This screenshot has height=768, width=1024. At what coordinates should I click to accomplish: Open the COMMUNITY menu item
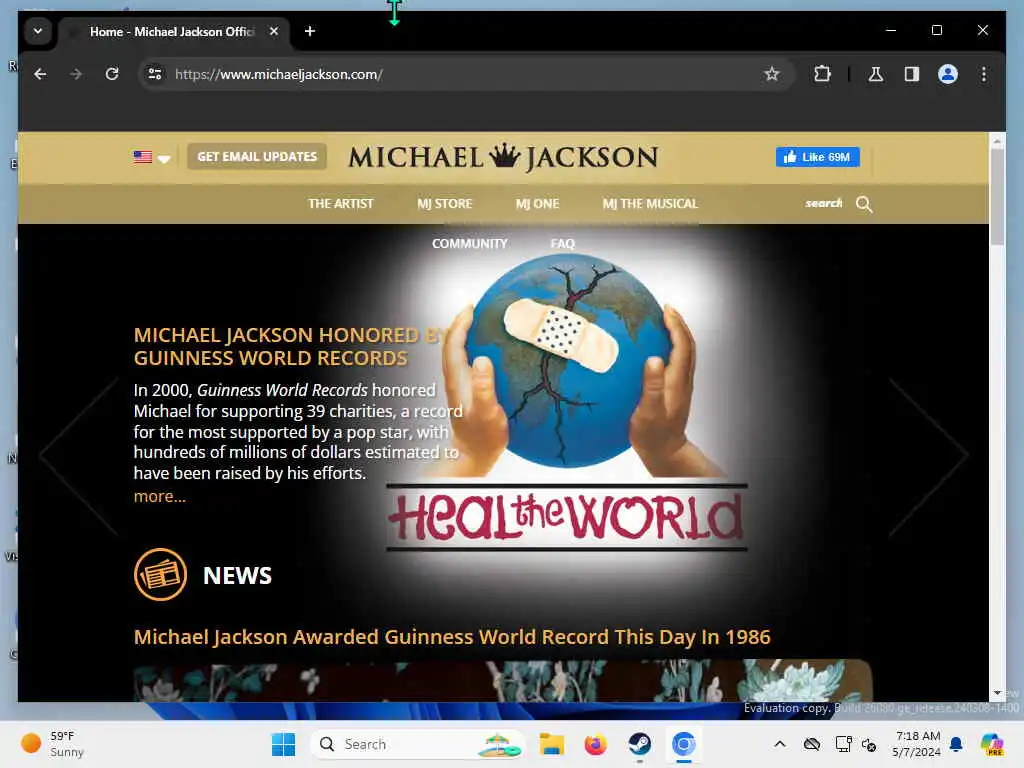point(470,244)
